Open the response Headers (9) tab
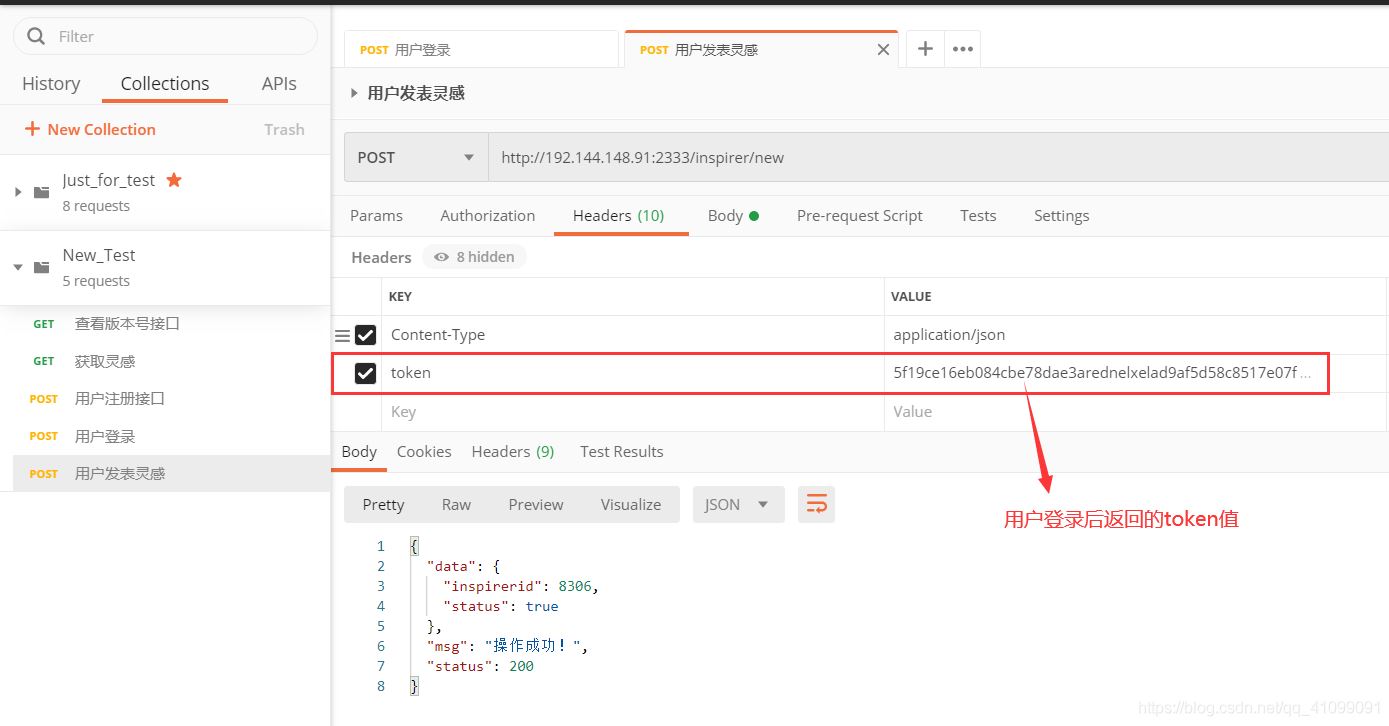This screenshot has width=1389, height=726. pyautogui.click(x=513, y=451)
